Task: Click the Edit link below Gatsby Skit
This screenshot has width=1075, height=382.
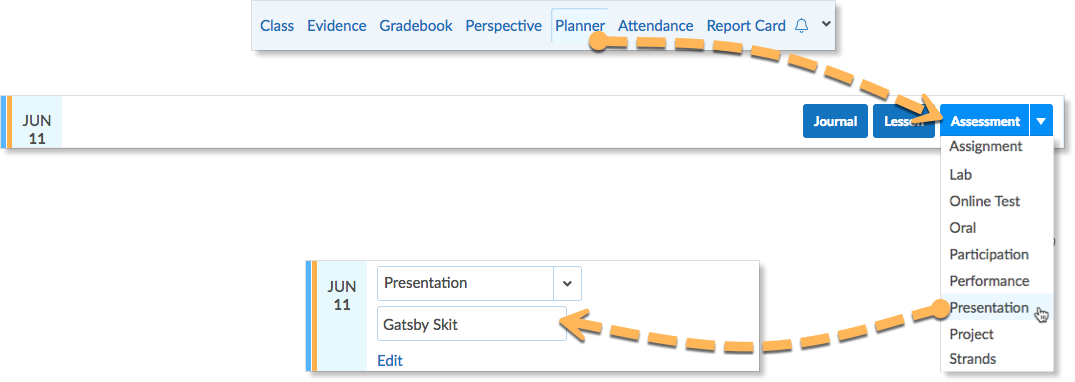Action: pyautogui.click(x=390, y=361)
